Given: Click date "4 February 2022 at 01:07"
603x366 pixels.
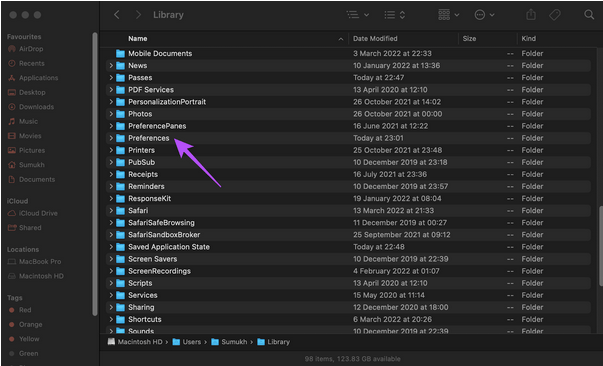Looking at the screenshot, I should (396, 271).
